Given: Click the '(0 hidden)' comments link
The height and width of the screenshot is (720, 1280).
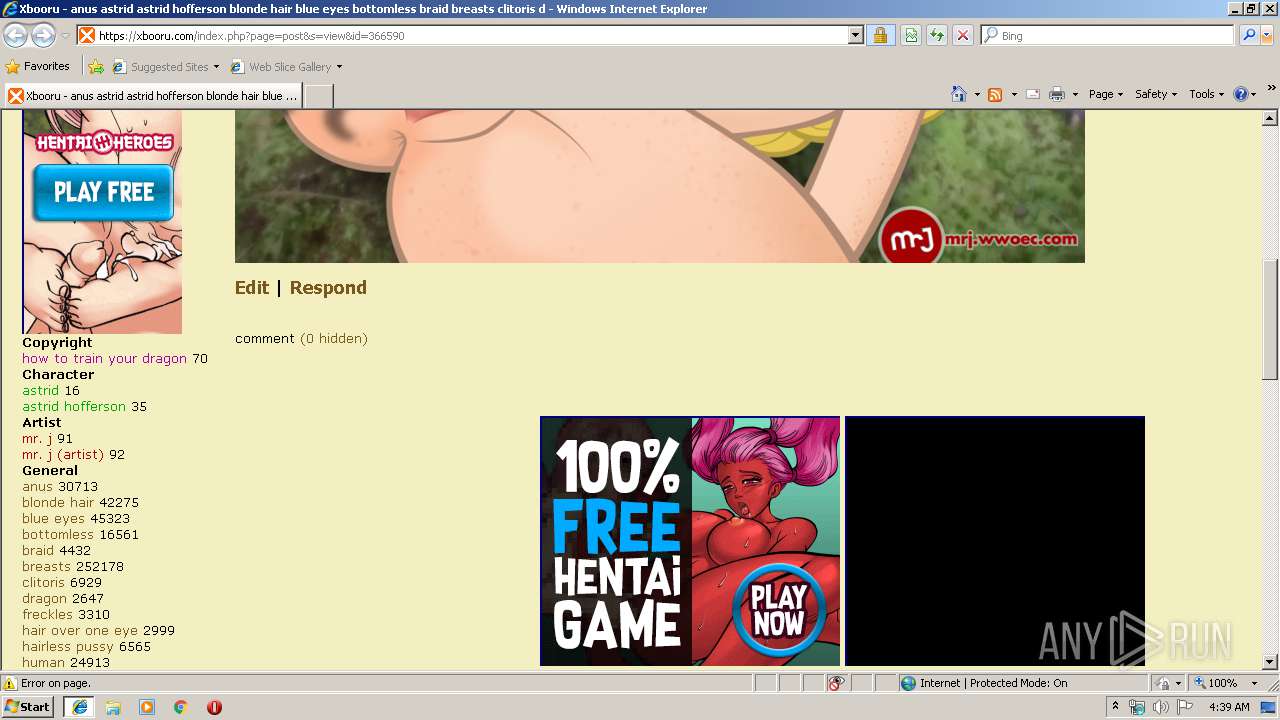Looking at the screenshot, I should click(x=334, y=339).
